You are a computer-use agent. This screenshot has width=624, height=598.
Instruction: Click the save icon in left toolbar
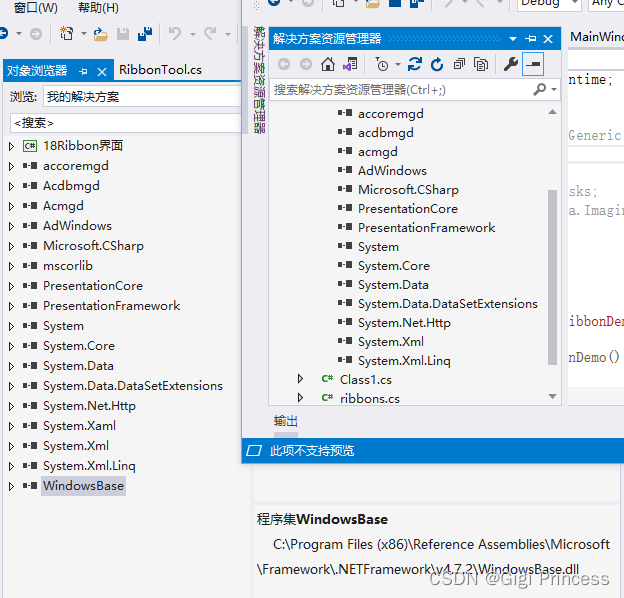pyautogui.click(x=123, y=34)
